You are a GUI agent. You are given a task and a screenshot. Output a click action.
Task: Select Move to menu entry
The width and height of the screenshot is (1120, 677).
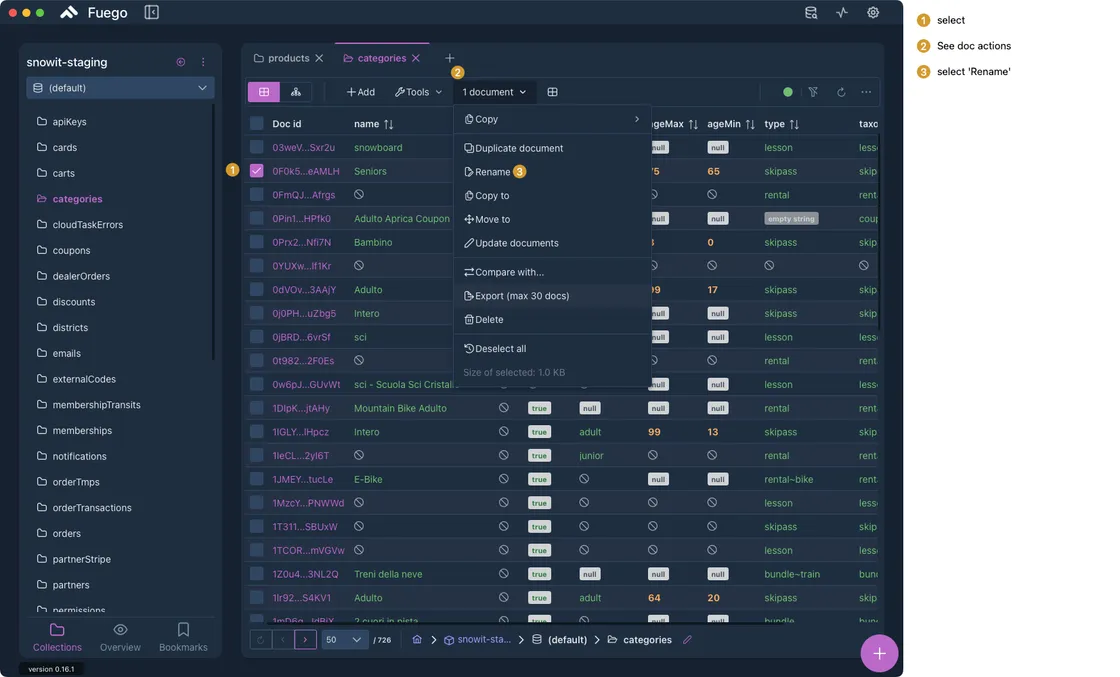tap(551, 219)
